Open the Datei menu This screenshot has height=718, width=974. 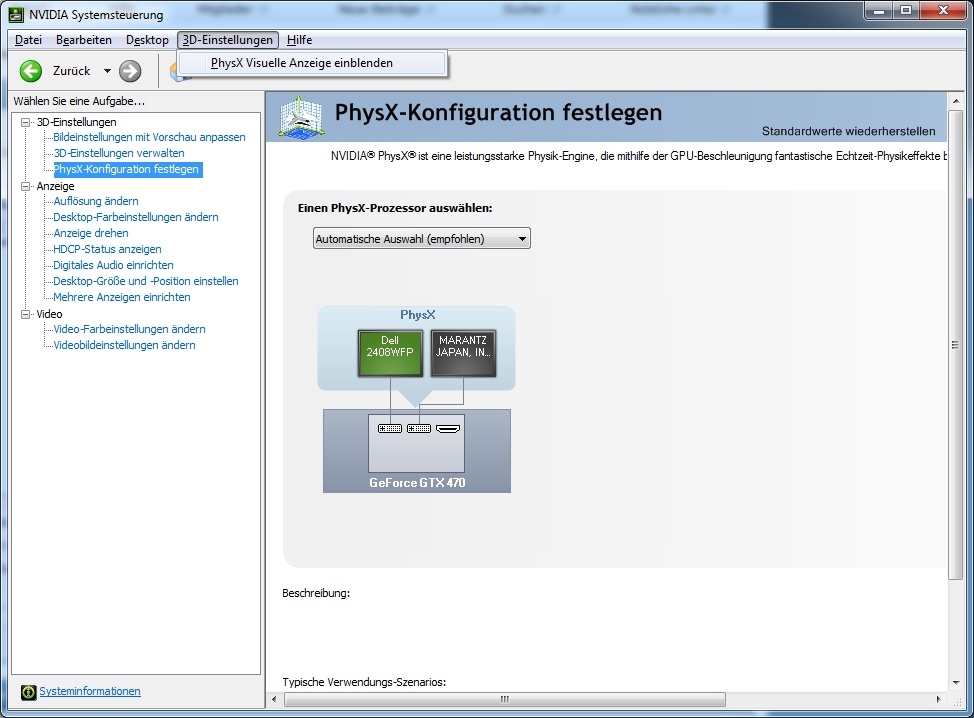(29, 40)
